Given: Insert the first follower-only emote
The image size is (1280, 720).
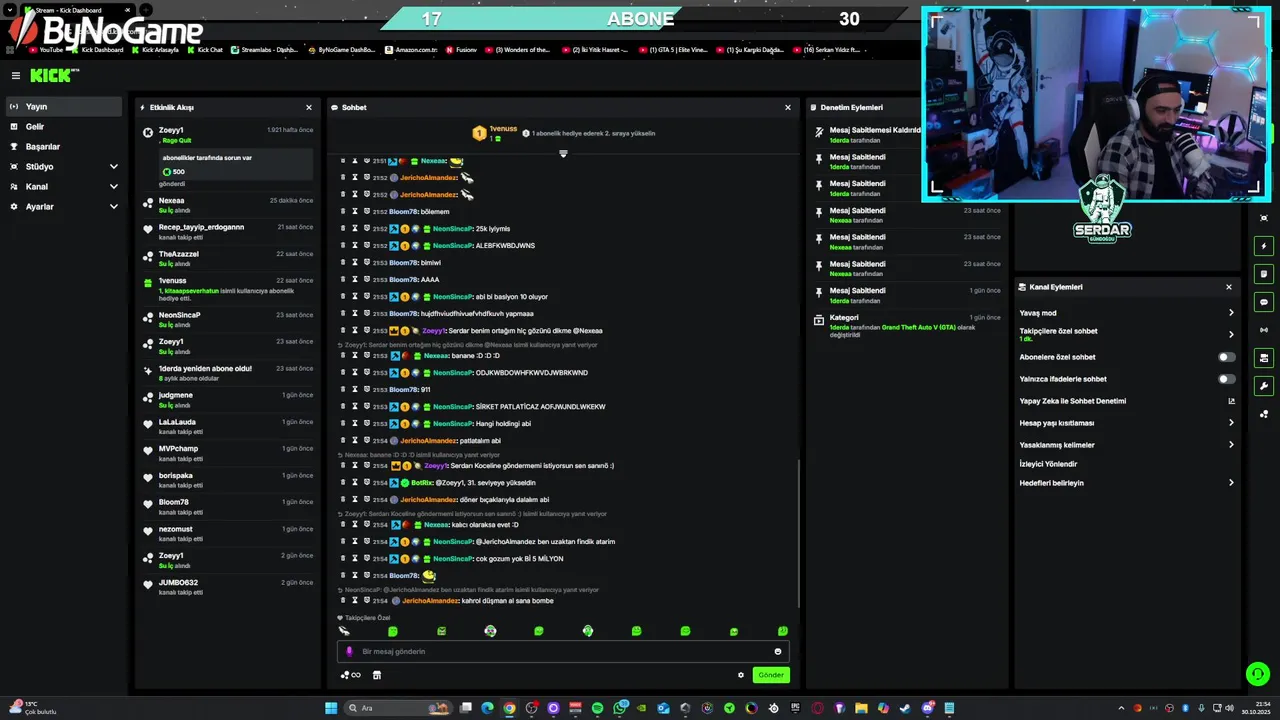Looking at the screenshot, I should point(344,631).
